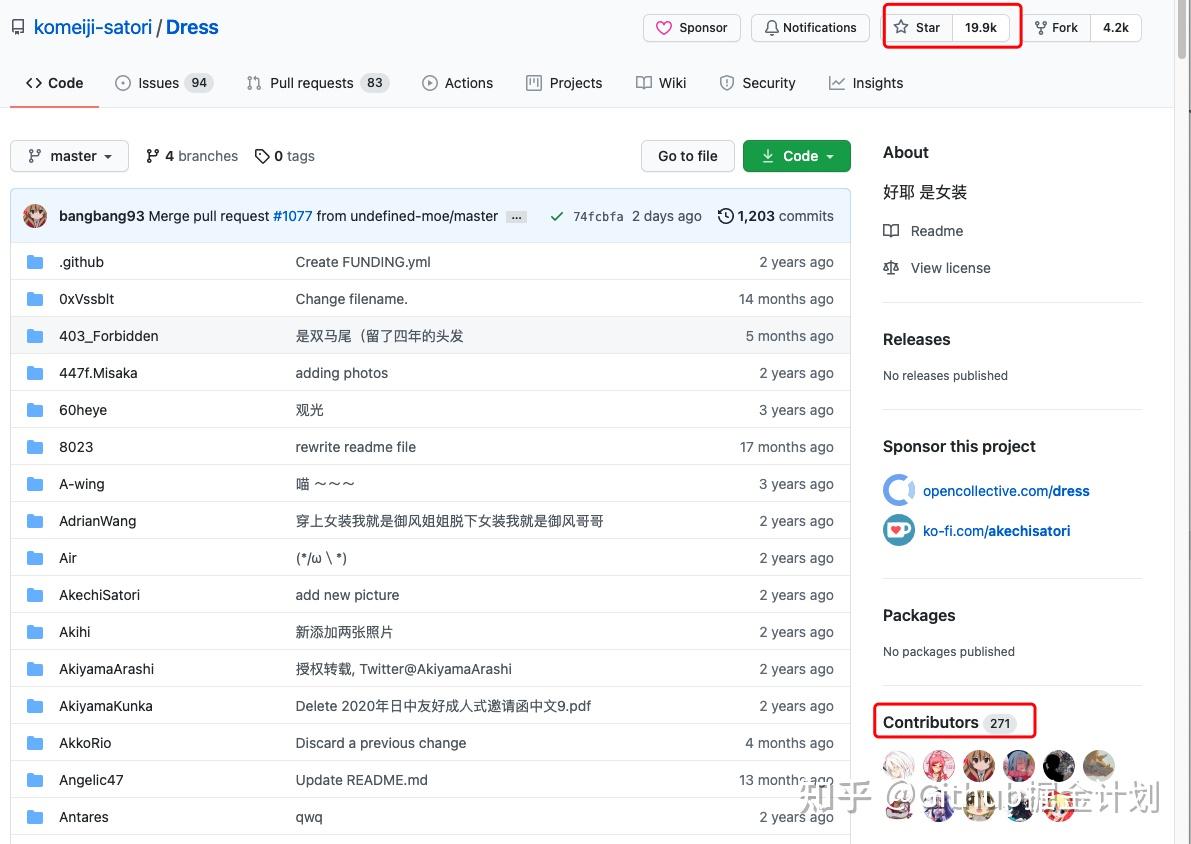The width and height of the screenshot is (1191, 844).
Task: Expand the truncated commit message ellipsis
Action: pos(516,216)
